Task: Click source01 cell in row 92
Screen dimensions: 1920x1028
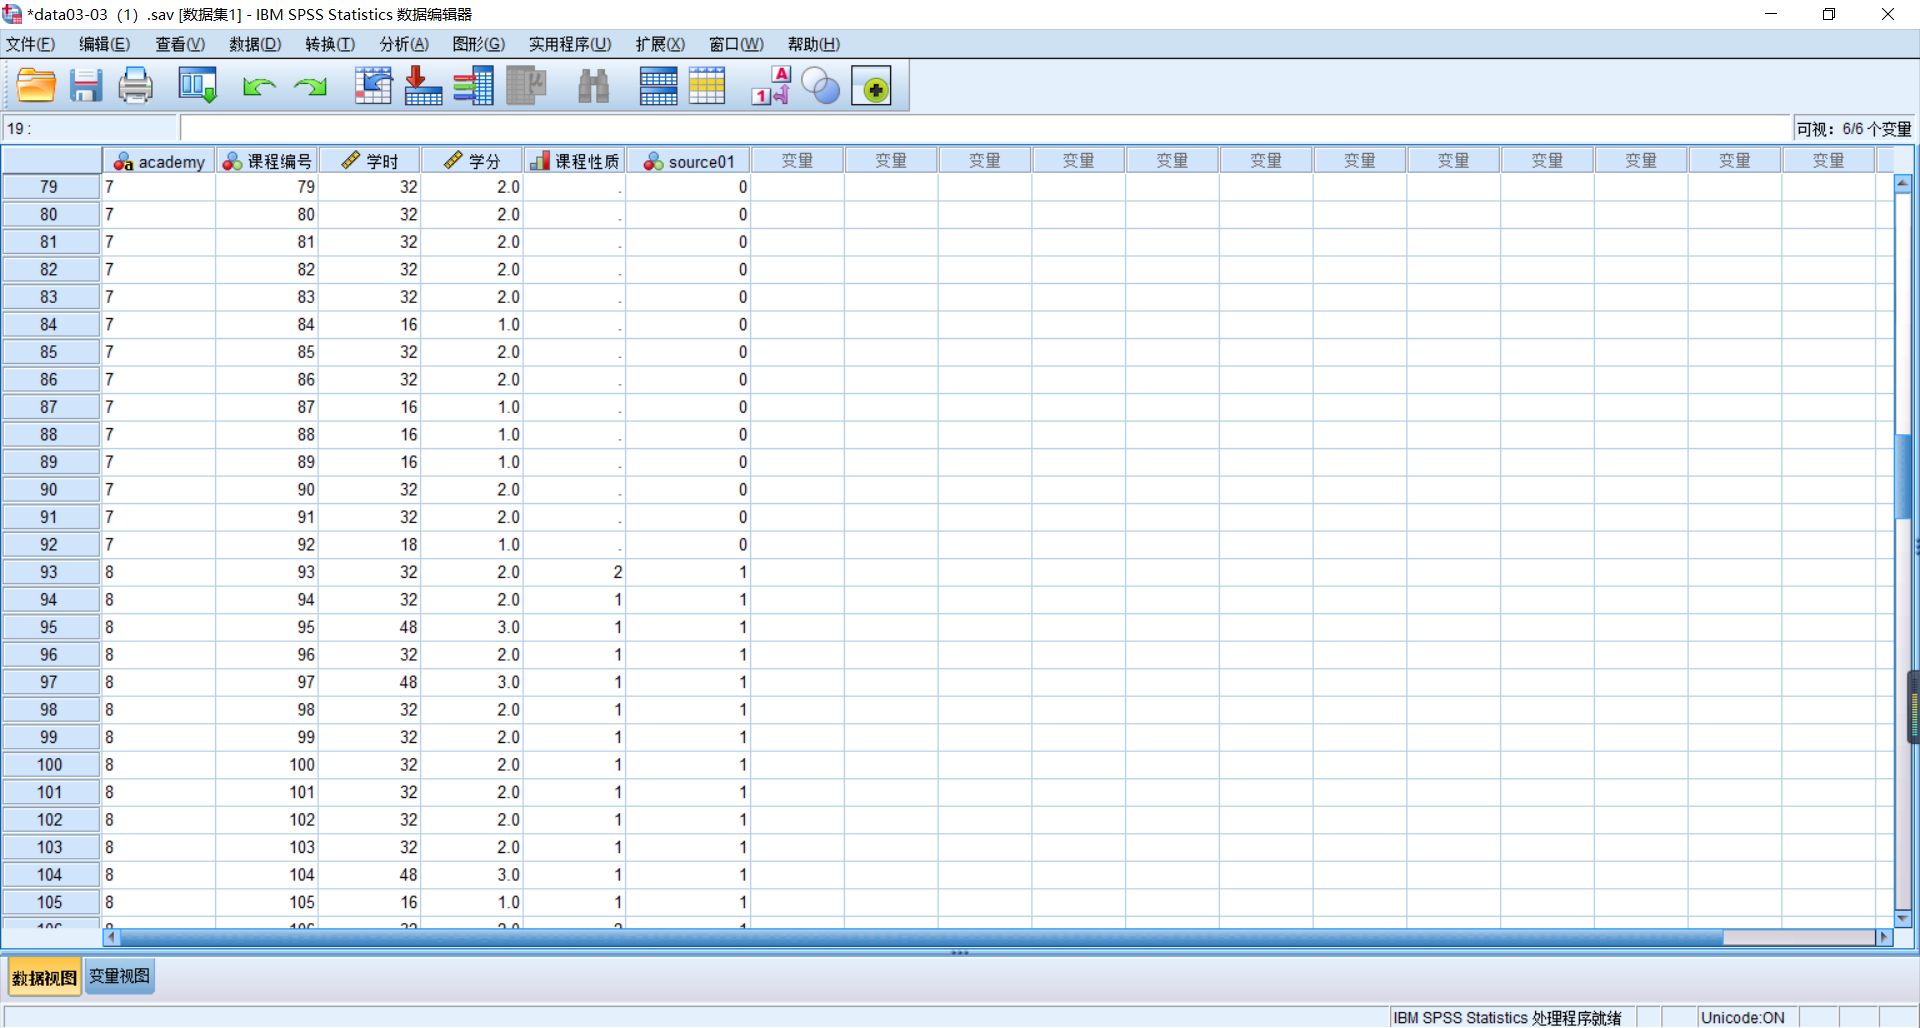Action: (x=689, y=545)
